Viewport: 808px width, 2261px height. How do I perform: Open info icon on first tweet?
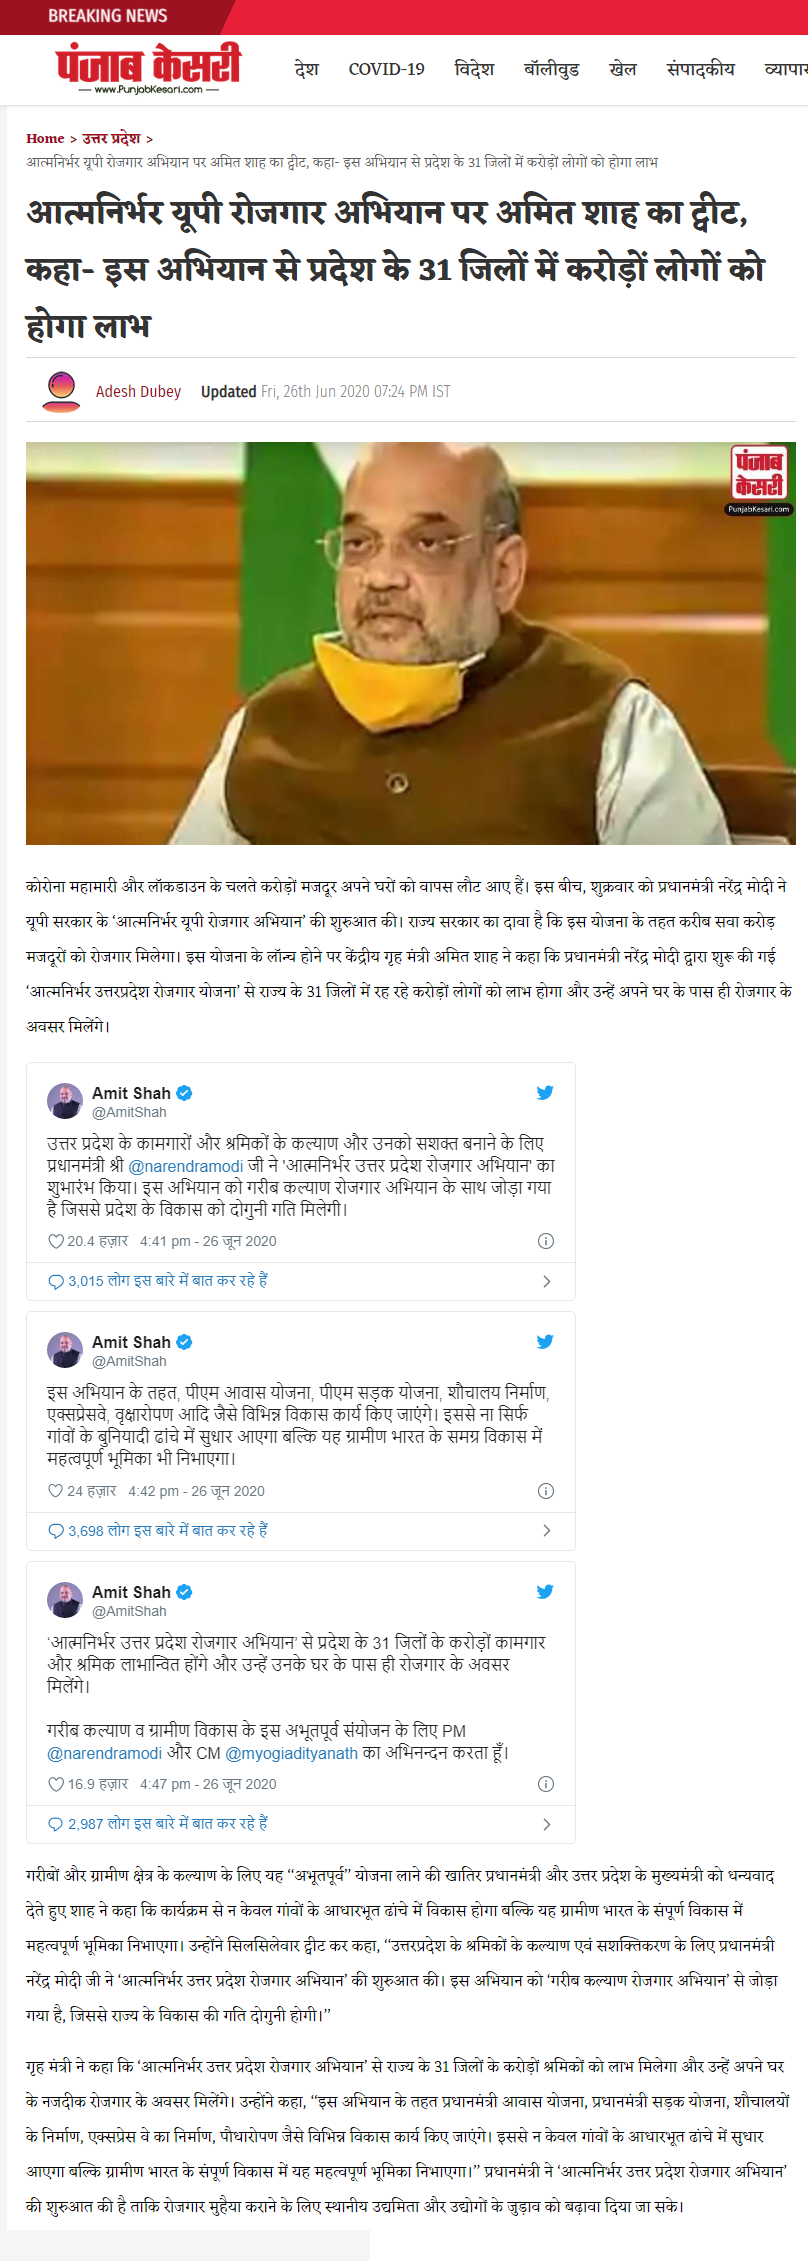pos(546,1241)
